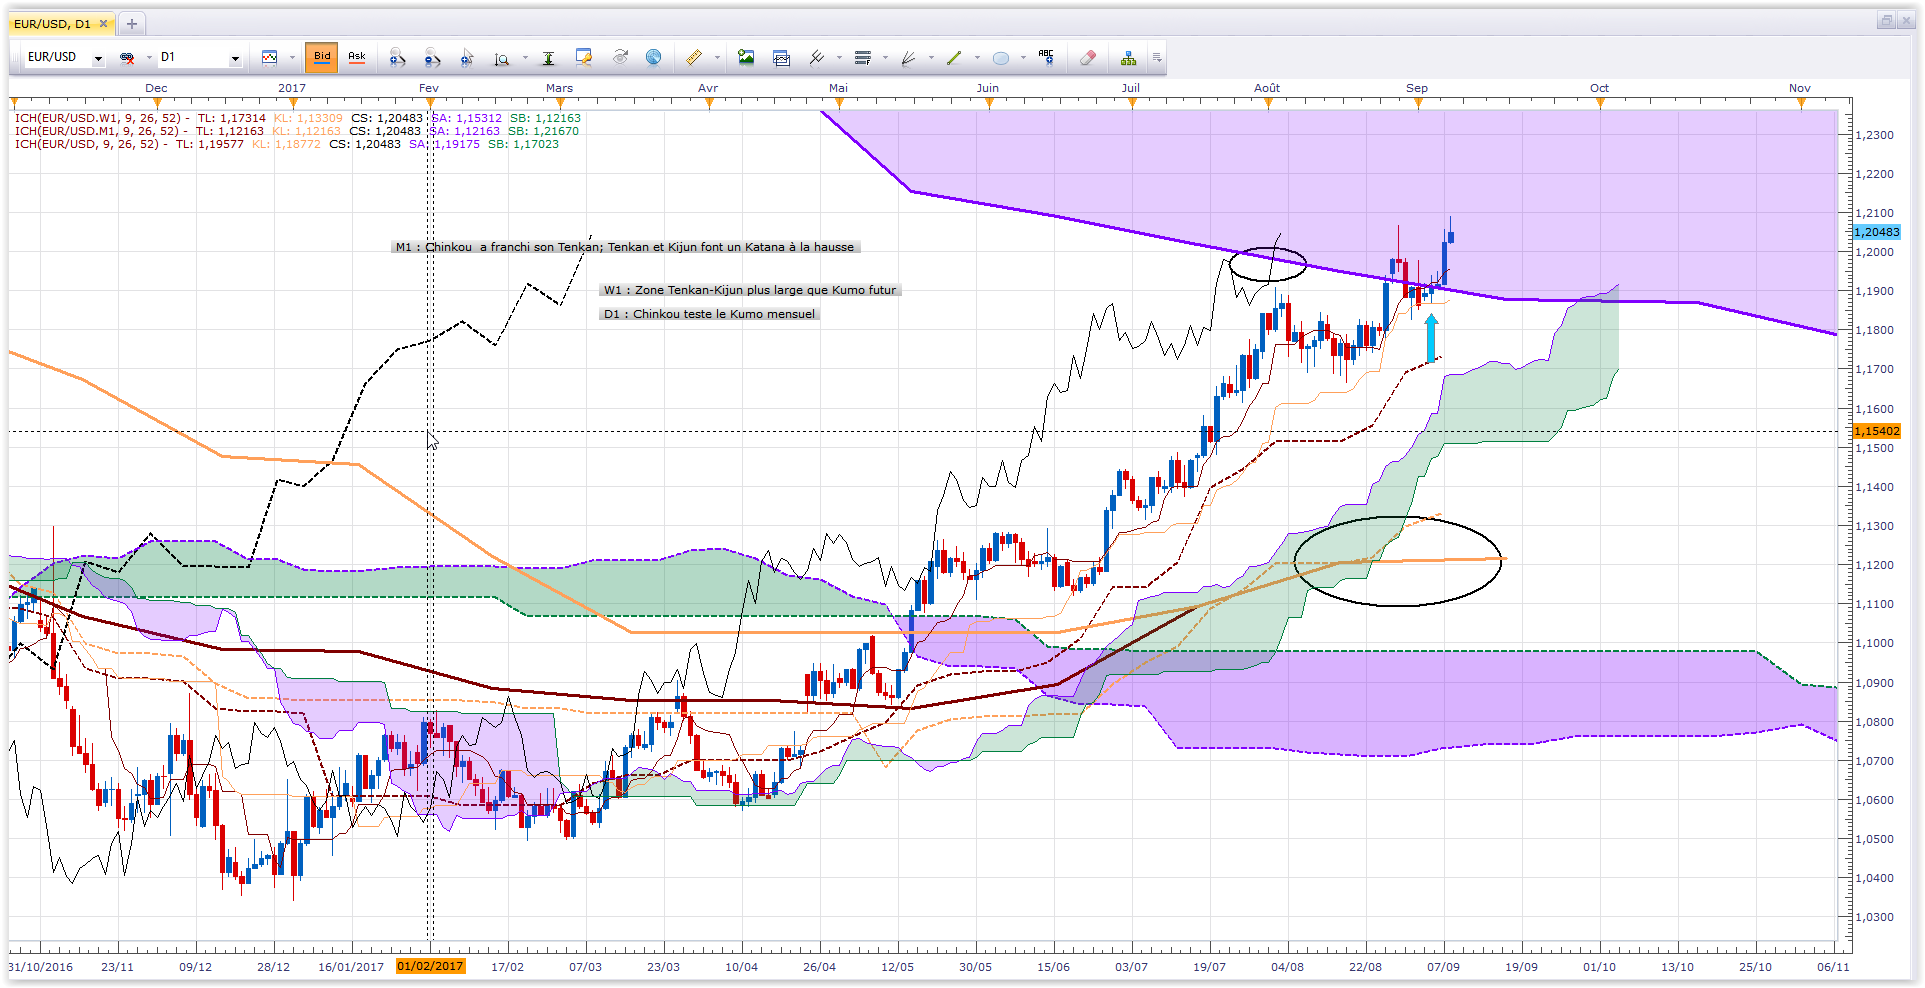The image size is (1925, 988).
Task: Click the D1 Chinkou teste annotation
Action: [x=710, y=314]
